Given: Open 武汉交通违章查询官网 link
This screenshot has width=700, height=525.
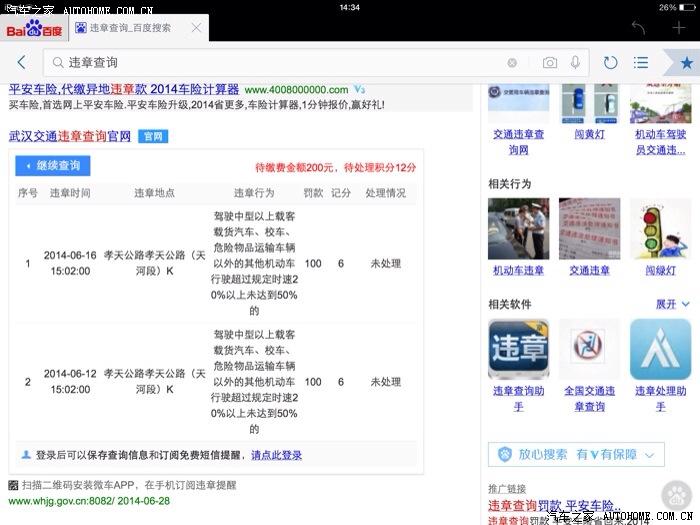Looking at the screenshot, I should 70,136.
